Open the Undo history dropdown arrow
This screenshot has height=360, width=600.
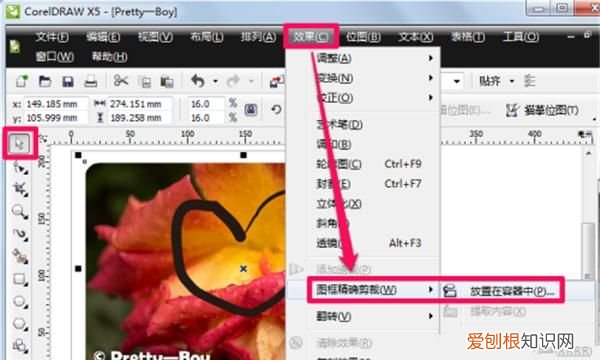[x=215, y=81]
